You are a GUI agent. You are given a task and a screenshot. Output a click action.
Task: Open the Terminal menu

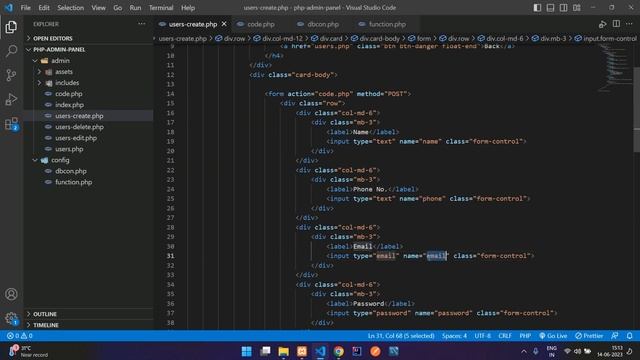tap(161, 8)
